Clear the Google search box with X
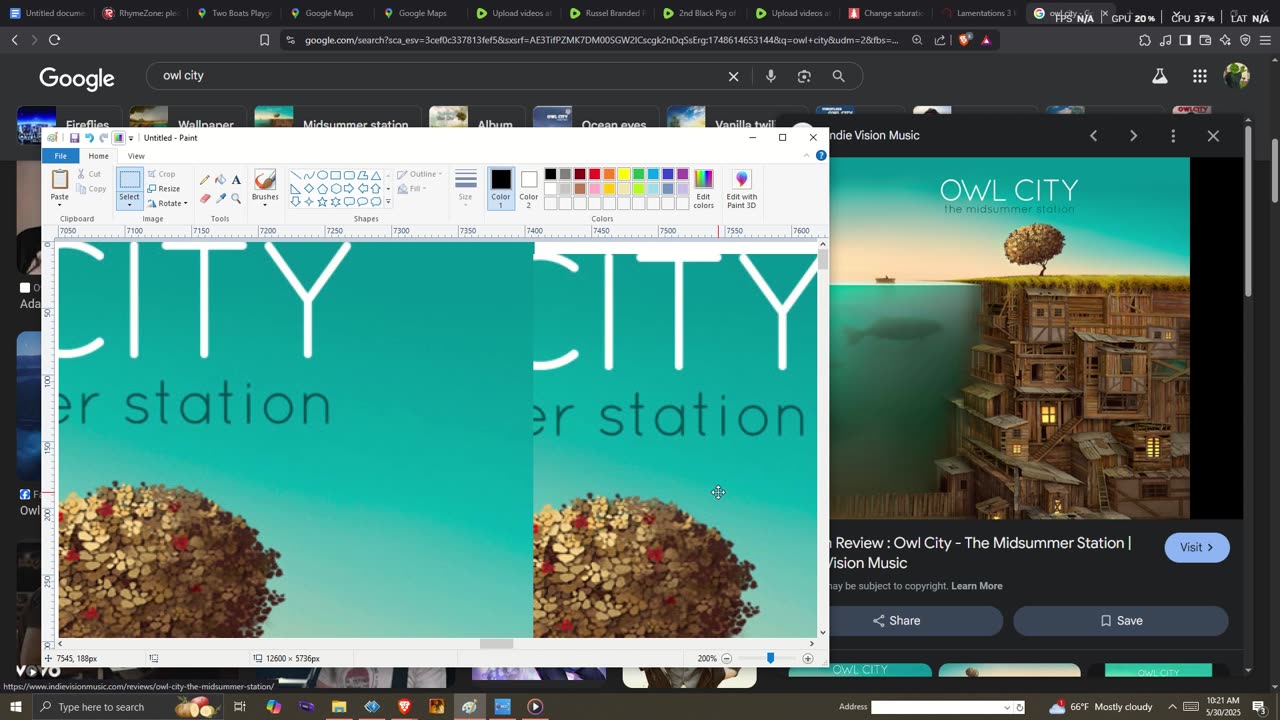1280x720 pixels. point(733,76)
